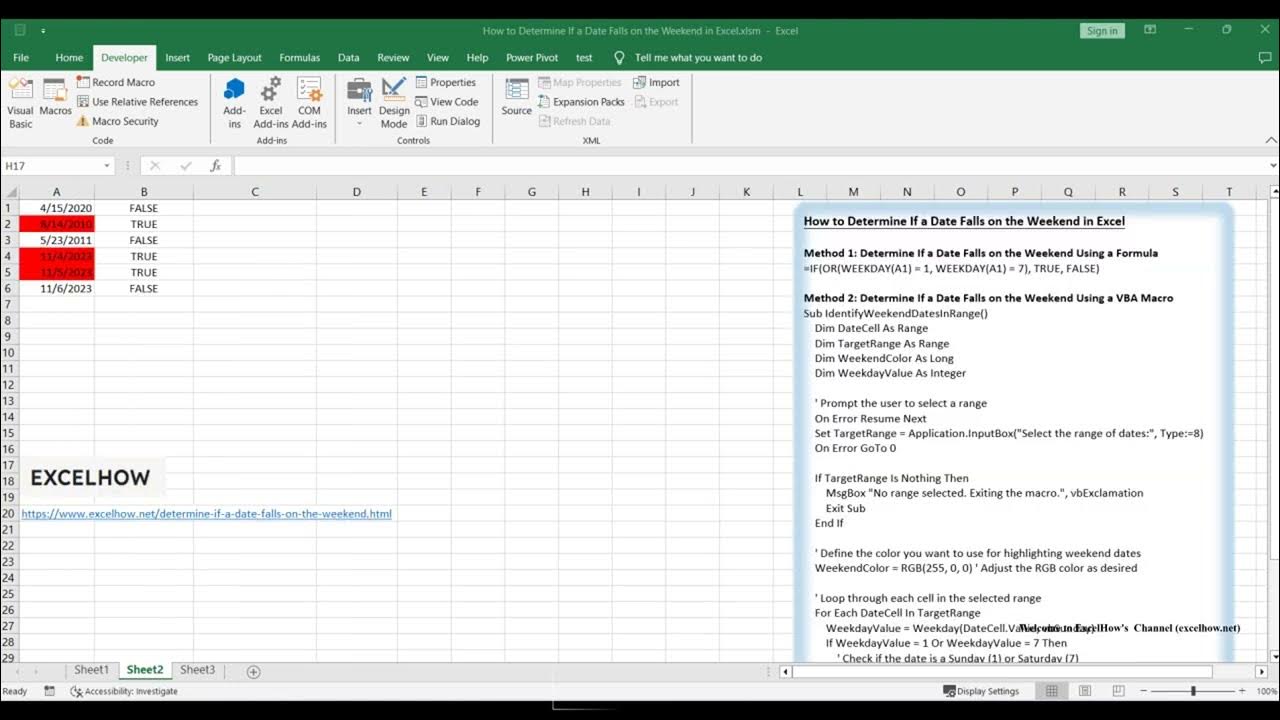Open control Properties
1280x720 pixels.
pyautogui.click(x=445, y=82)
